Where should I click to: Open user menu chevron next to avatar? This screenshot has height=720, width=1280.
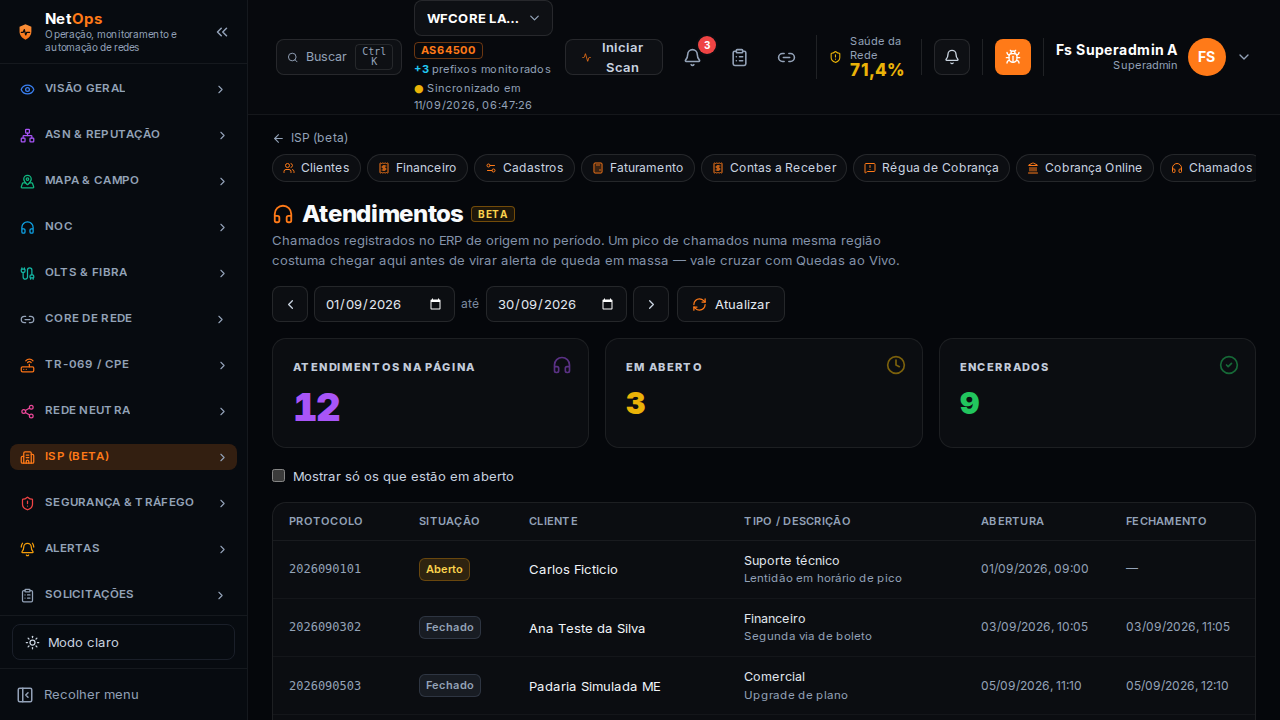pyautogui.click(x=1244, y=57)
